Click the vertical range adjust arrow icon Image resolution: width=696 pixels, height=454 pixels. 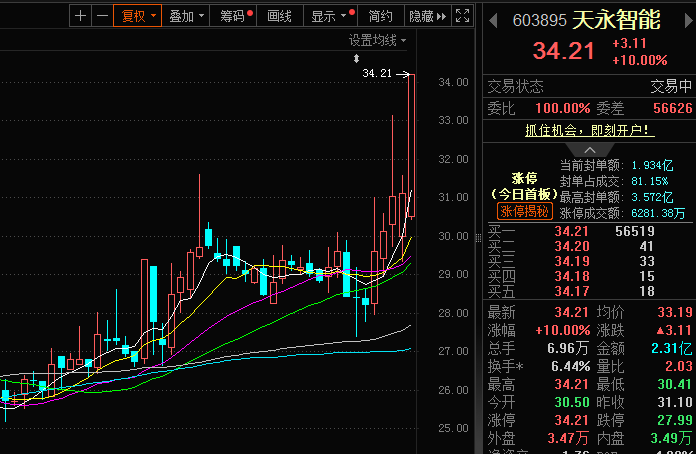point(356,59)
